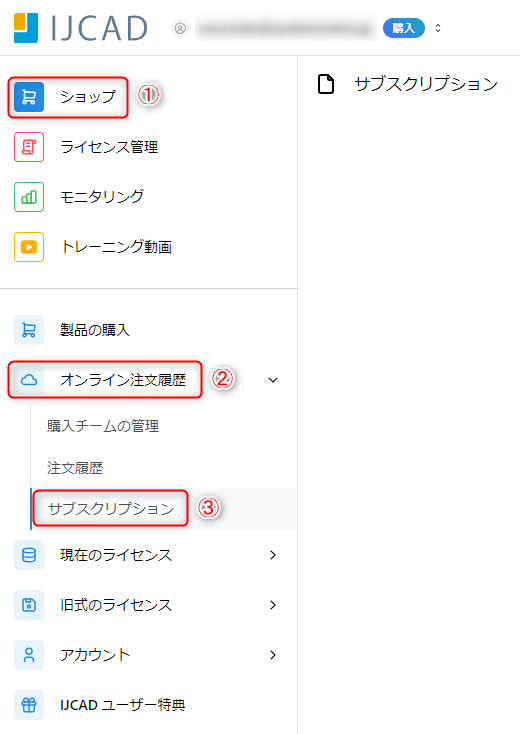Open the 現在のライセンス label
Image resolution: width=520 pixels, height=734 pixels.
pos(116,555)
